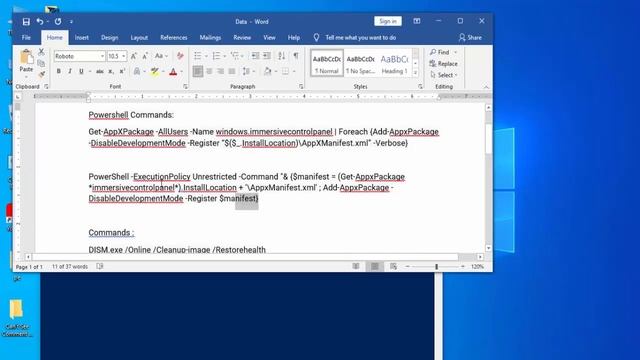
Task: Click the Undo arrow icon
Action: [x=40, y=22]
